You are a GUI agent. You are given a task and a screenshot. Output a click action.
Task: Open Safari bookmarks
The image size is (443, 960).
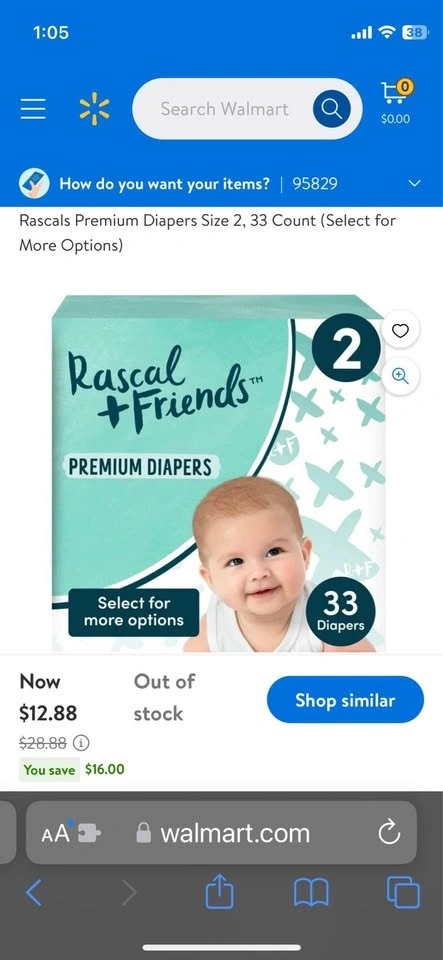coord(311,893)
